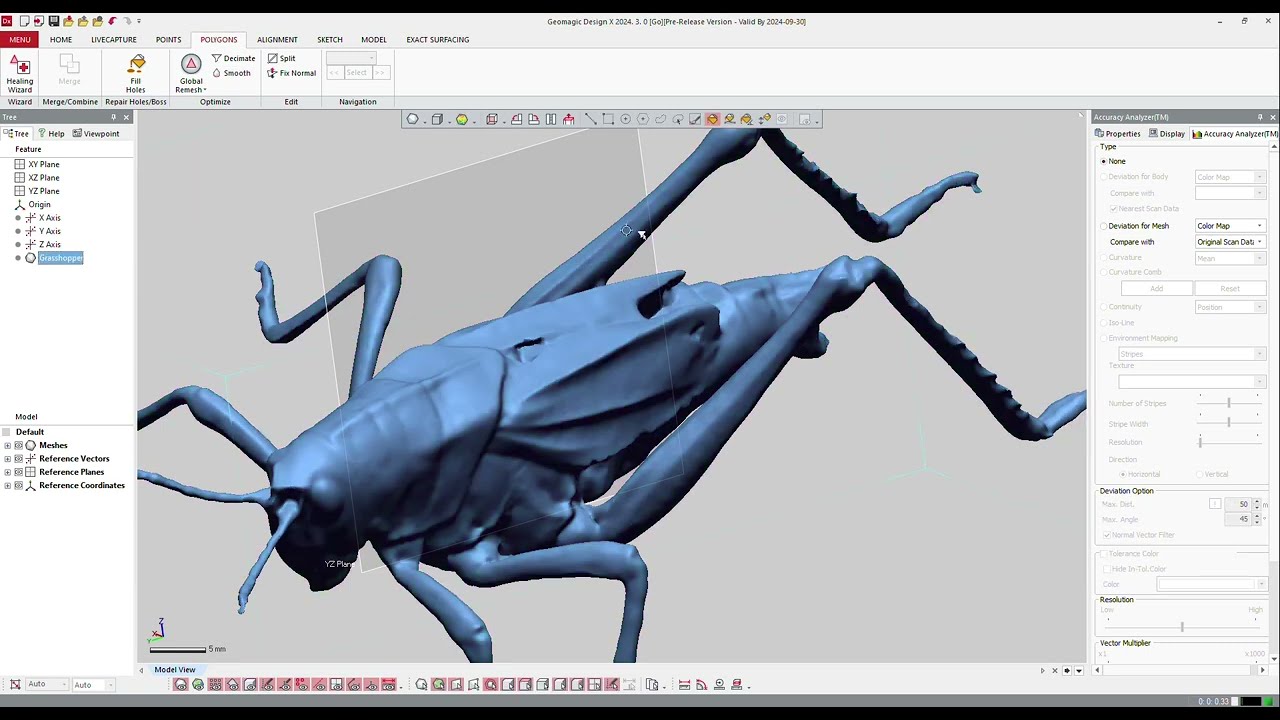Toggle visibility dot of Grasshopper mesh
Screen dimensions: 1280x720
click(18, 258)
